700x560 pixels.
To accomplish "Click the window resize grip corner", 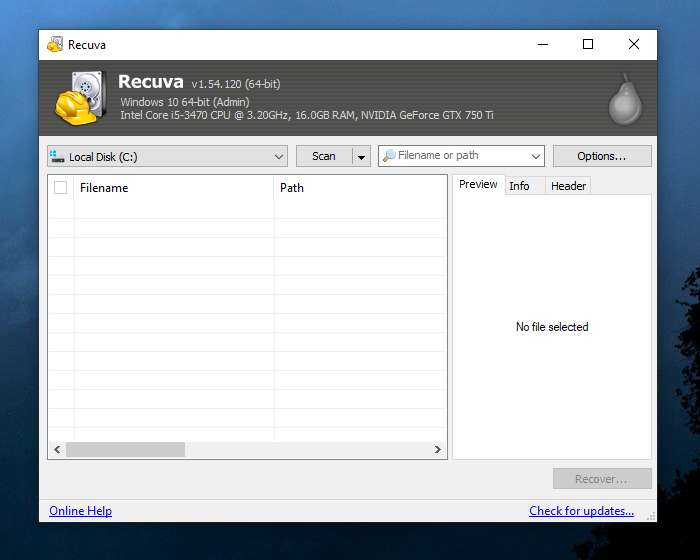I will (651, 516).
